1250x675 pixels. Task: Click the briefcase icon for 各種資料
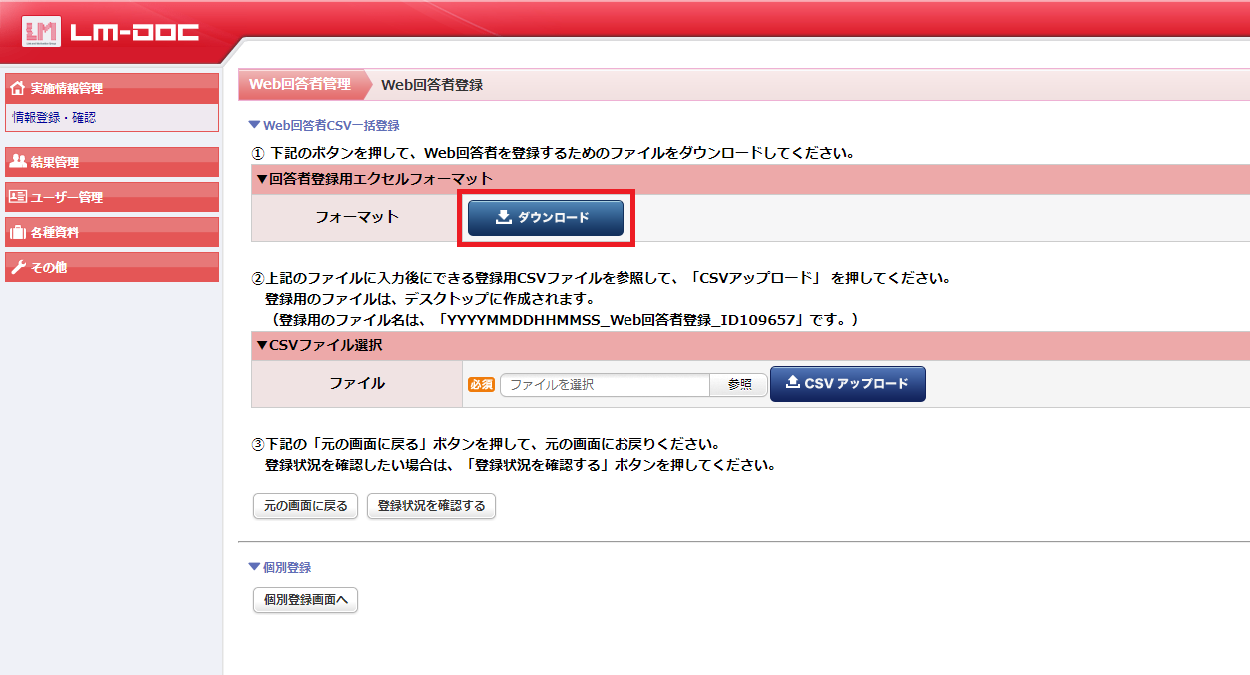click(17, 233)
